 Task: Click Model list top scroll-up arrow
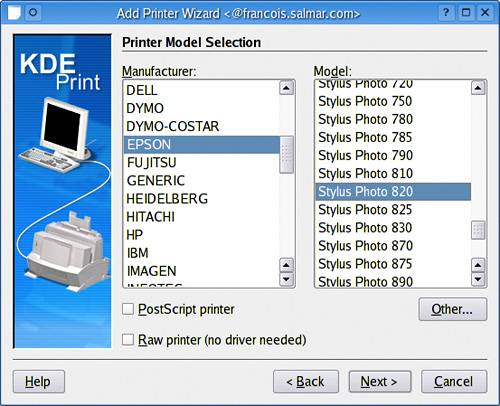pyautogui.click(x=478, y=88)
